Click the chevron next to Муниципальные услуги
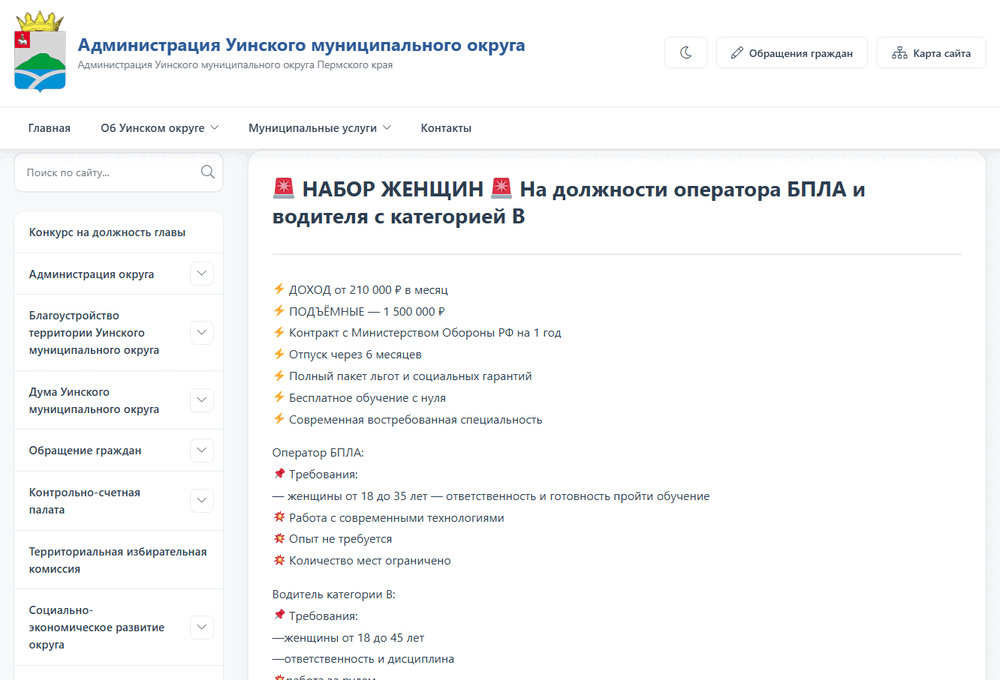Image resolution: width=1000 pixels, height=680 pixels. (386, 128)
